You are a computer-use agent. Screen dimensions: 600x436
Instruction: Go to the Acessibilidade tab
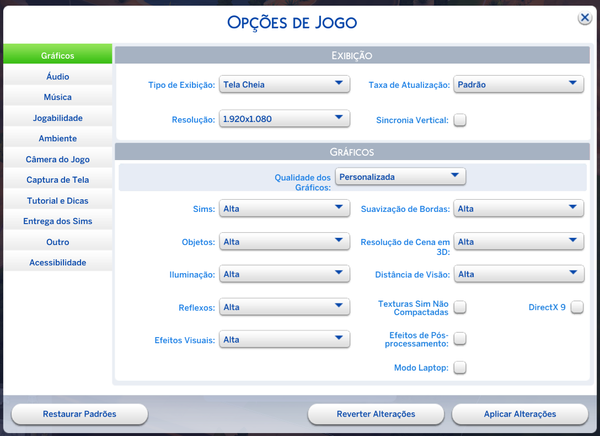[58, 262]
